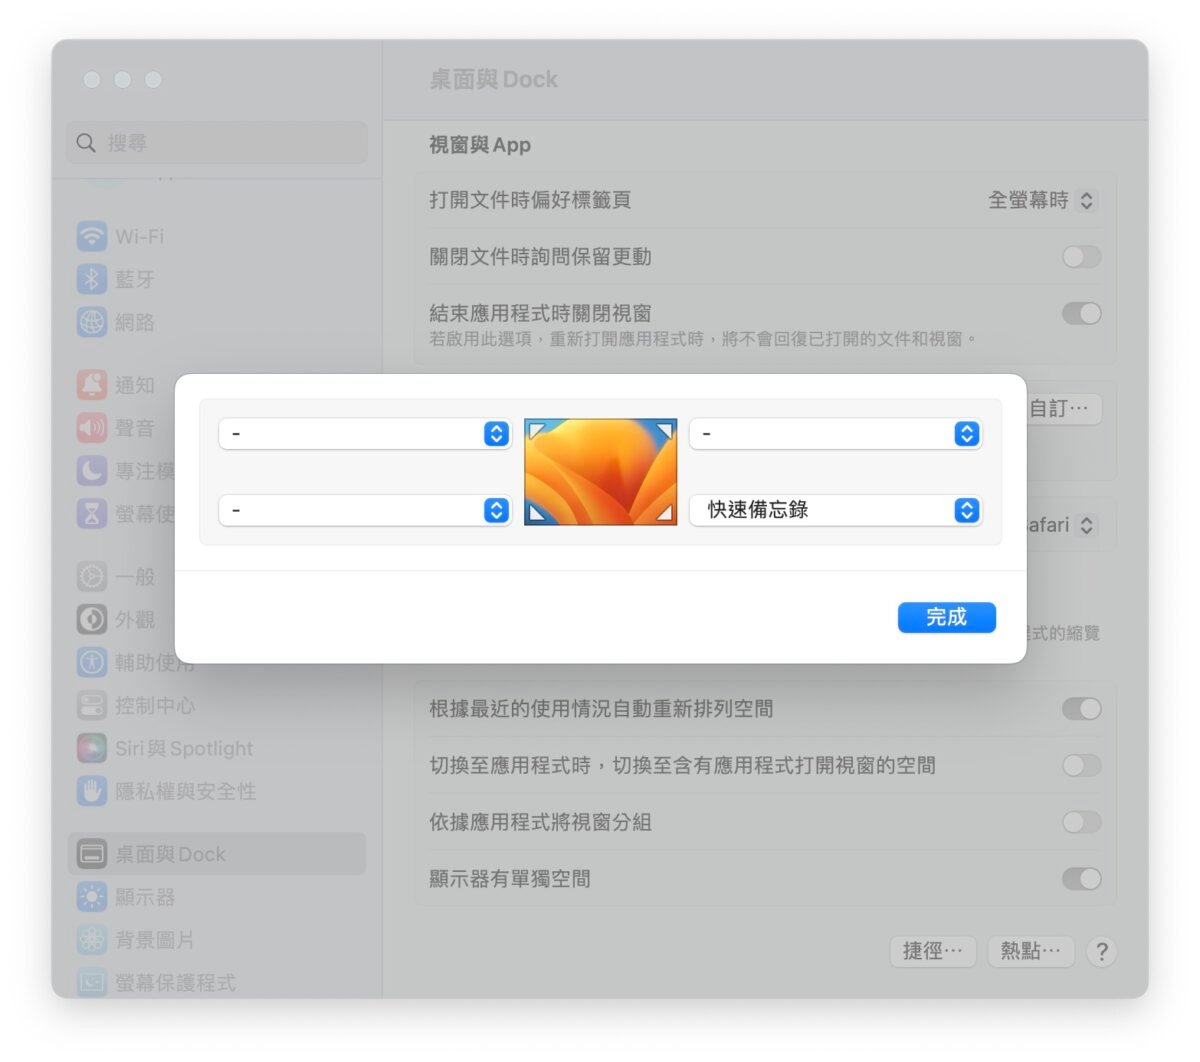Click the 完成 done button

(x=946, y=618)
